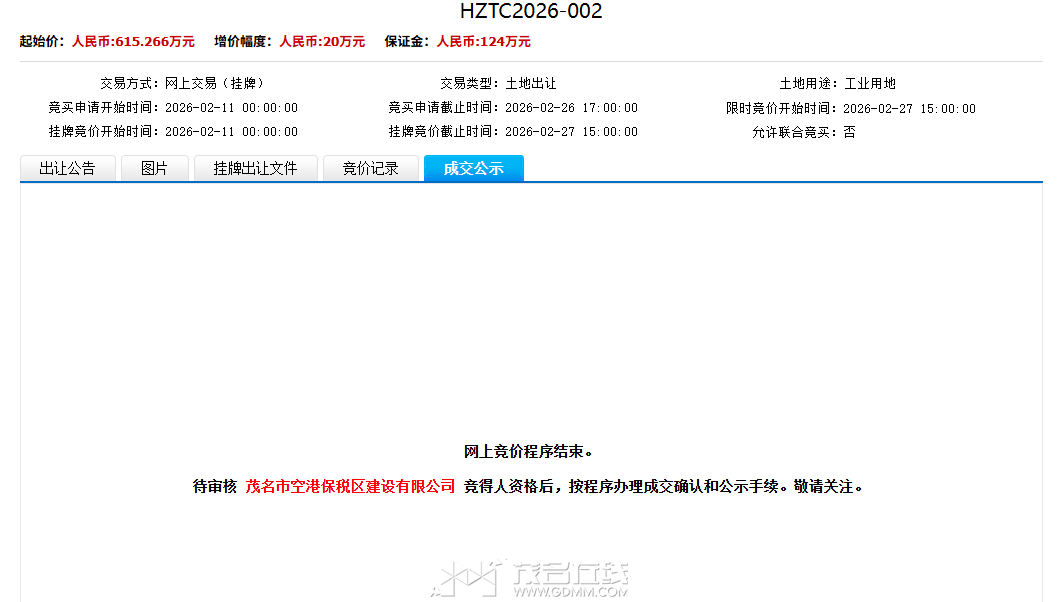
Task: Click the 交易类型 value 土地出让
Action: (x=530, y=84)
